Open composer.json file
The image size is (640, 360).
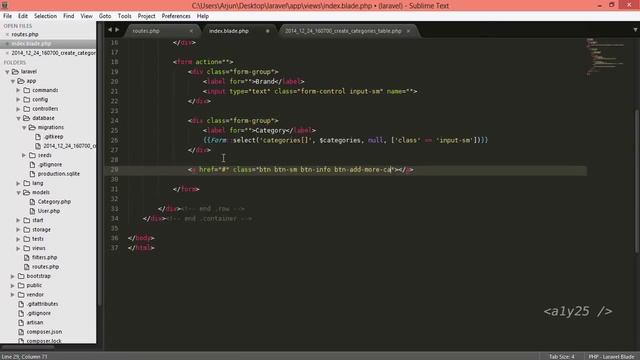[x=44, y=332]
